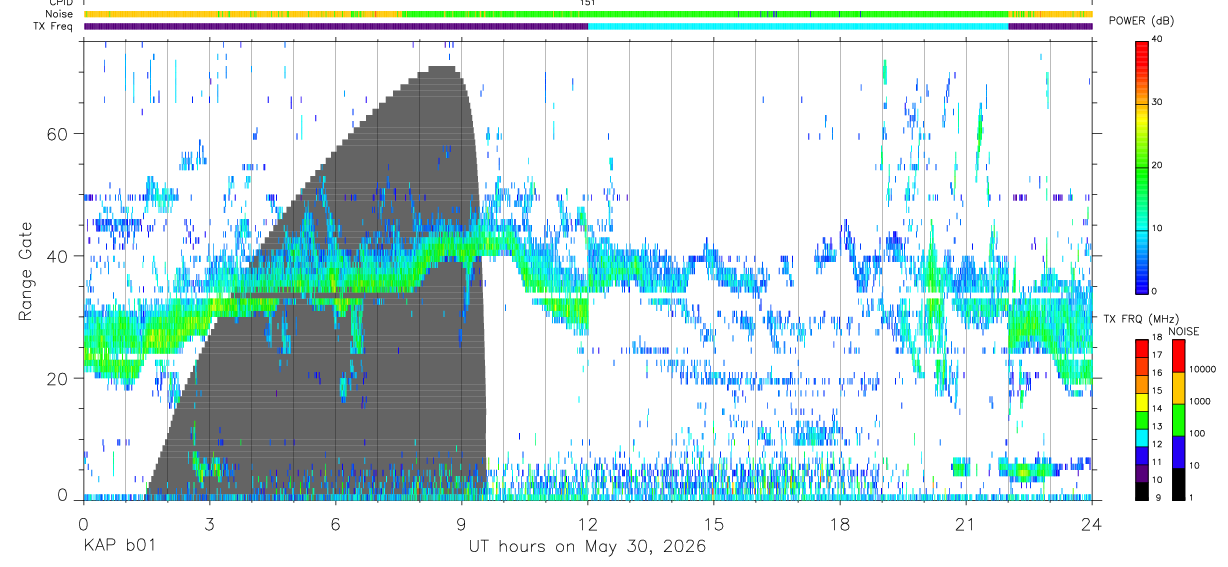This screenshot has width=1228, height=567.
Task: Click the "100" label on the NOISE scale
Action: click(x=1197, y=433)
